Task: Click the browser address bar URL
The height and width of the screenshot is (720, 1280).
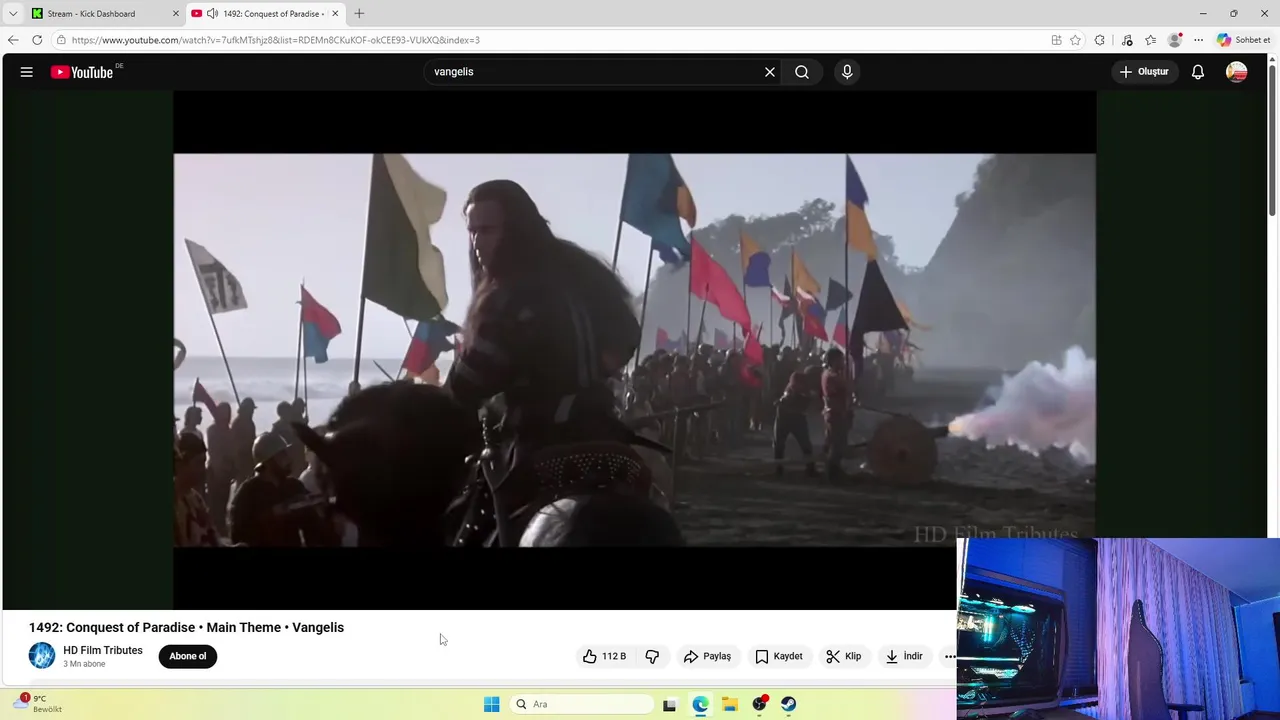Action: coord(276,40)
